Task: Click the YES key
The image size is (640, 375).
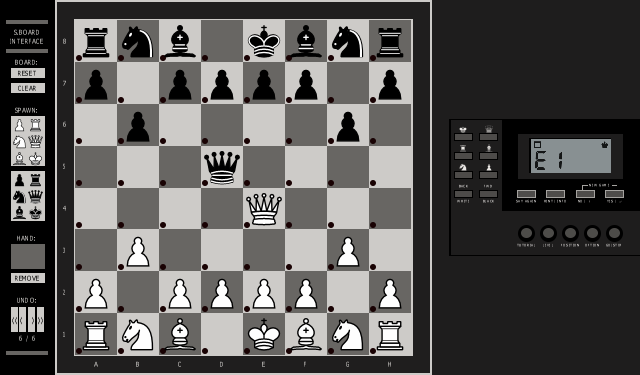Action: point(614,194)
